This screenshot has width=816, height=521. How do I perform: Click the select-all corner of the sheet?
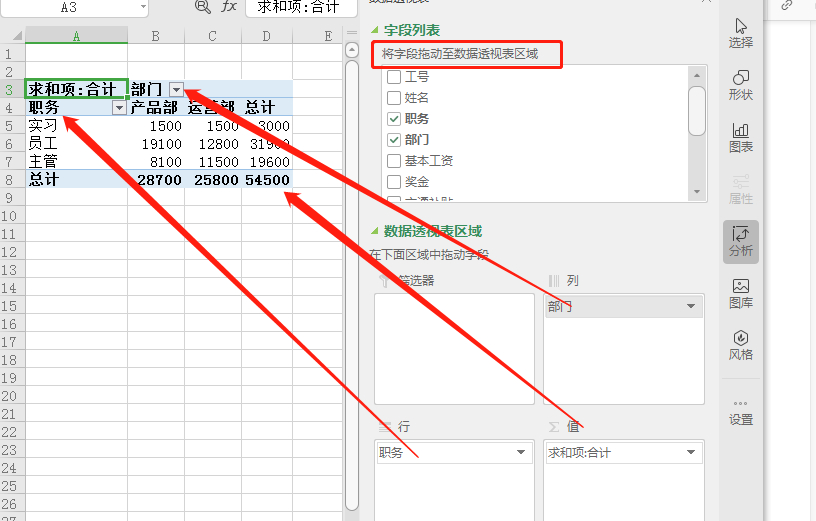point(12,36)
